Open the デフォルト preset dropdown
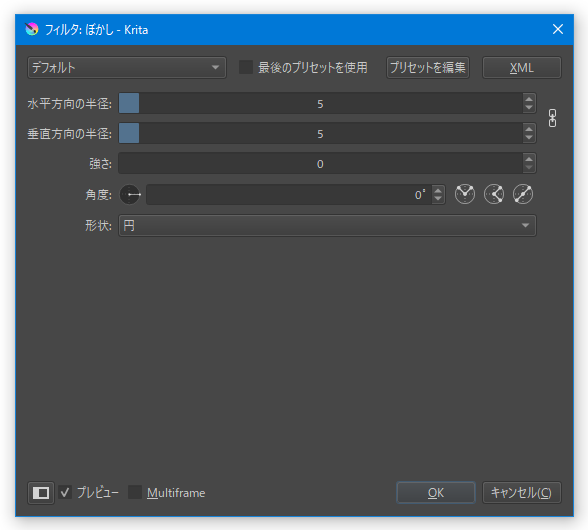This screenshot has height=530, width=588. (x=127, y=68)
